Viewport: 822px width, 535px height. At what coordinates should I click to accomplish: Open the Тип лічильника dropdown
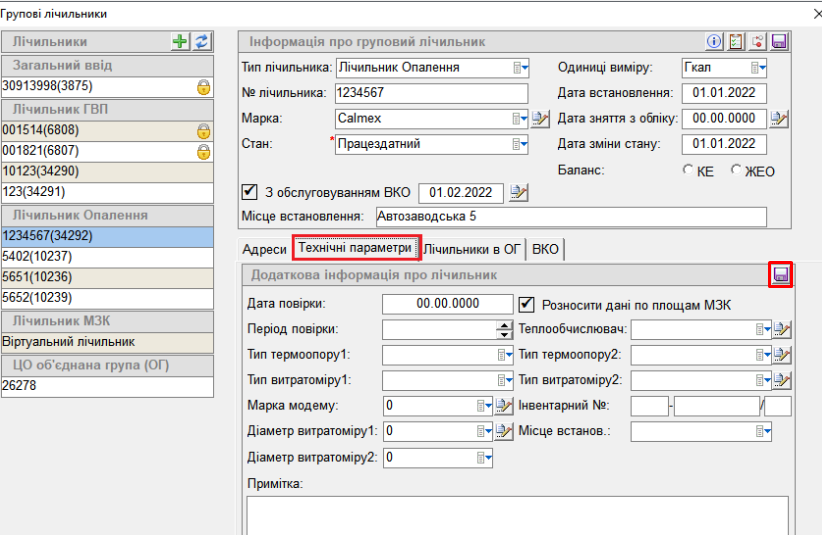519,68
